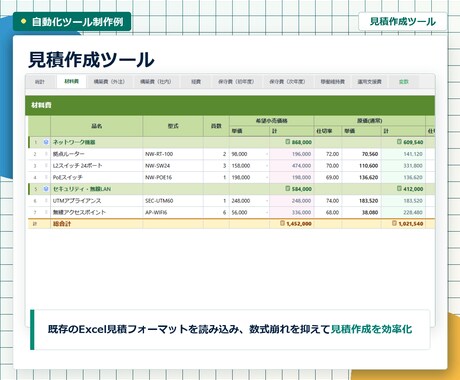
Task: Click unit price cell 98,000
Action: pyautogui.click(x=249, y=154)
